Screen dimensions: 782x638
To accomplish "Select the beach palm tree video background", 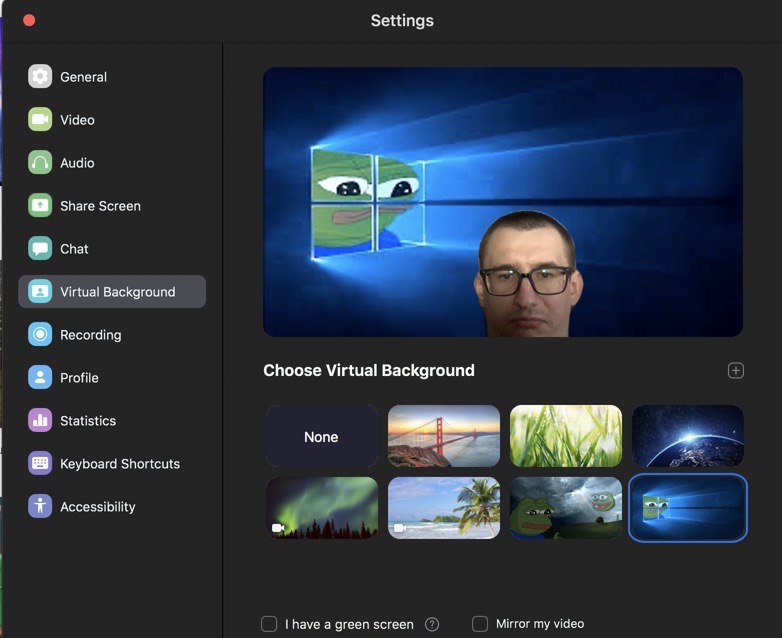I will (x=444, y=508).
